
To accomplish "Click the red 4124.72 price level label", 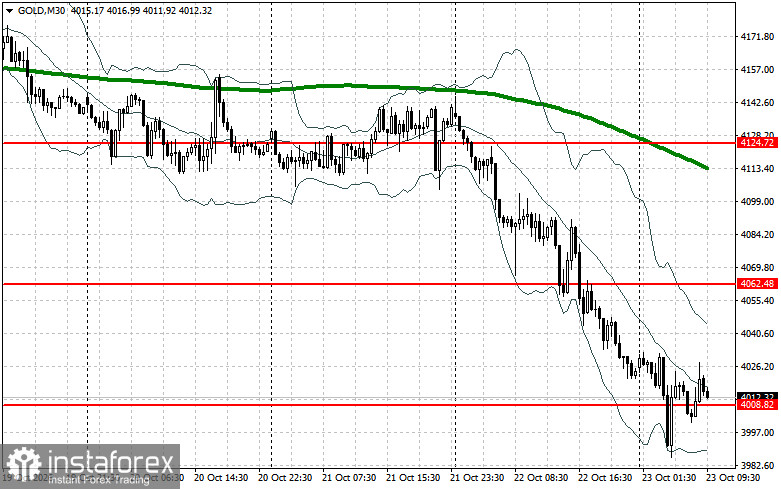I will pyautogui.click(x=757, y=143).
